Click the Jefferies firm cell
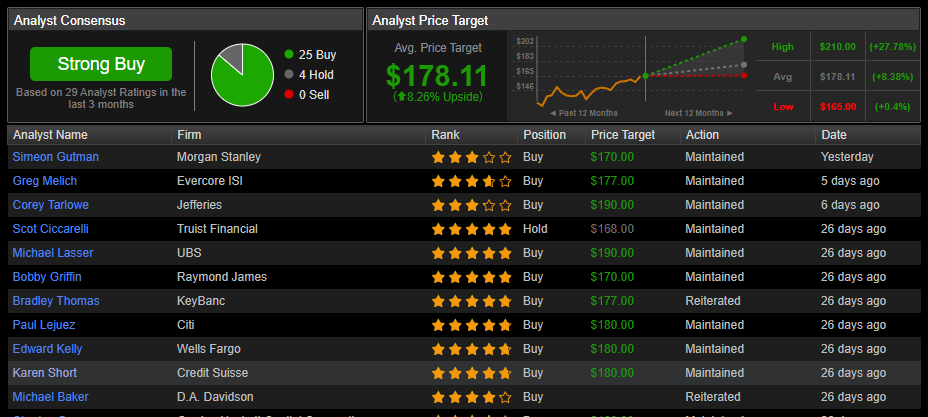Screen dimensions: 928x417 point(199,205)
